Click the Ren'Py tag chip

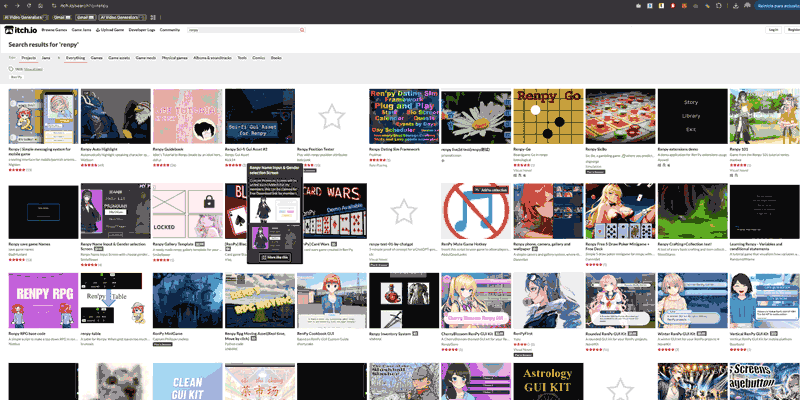[x=16, y=77]
